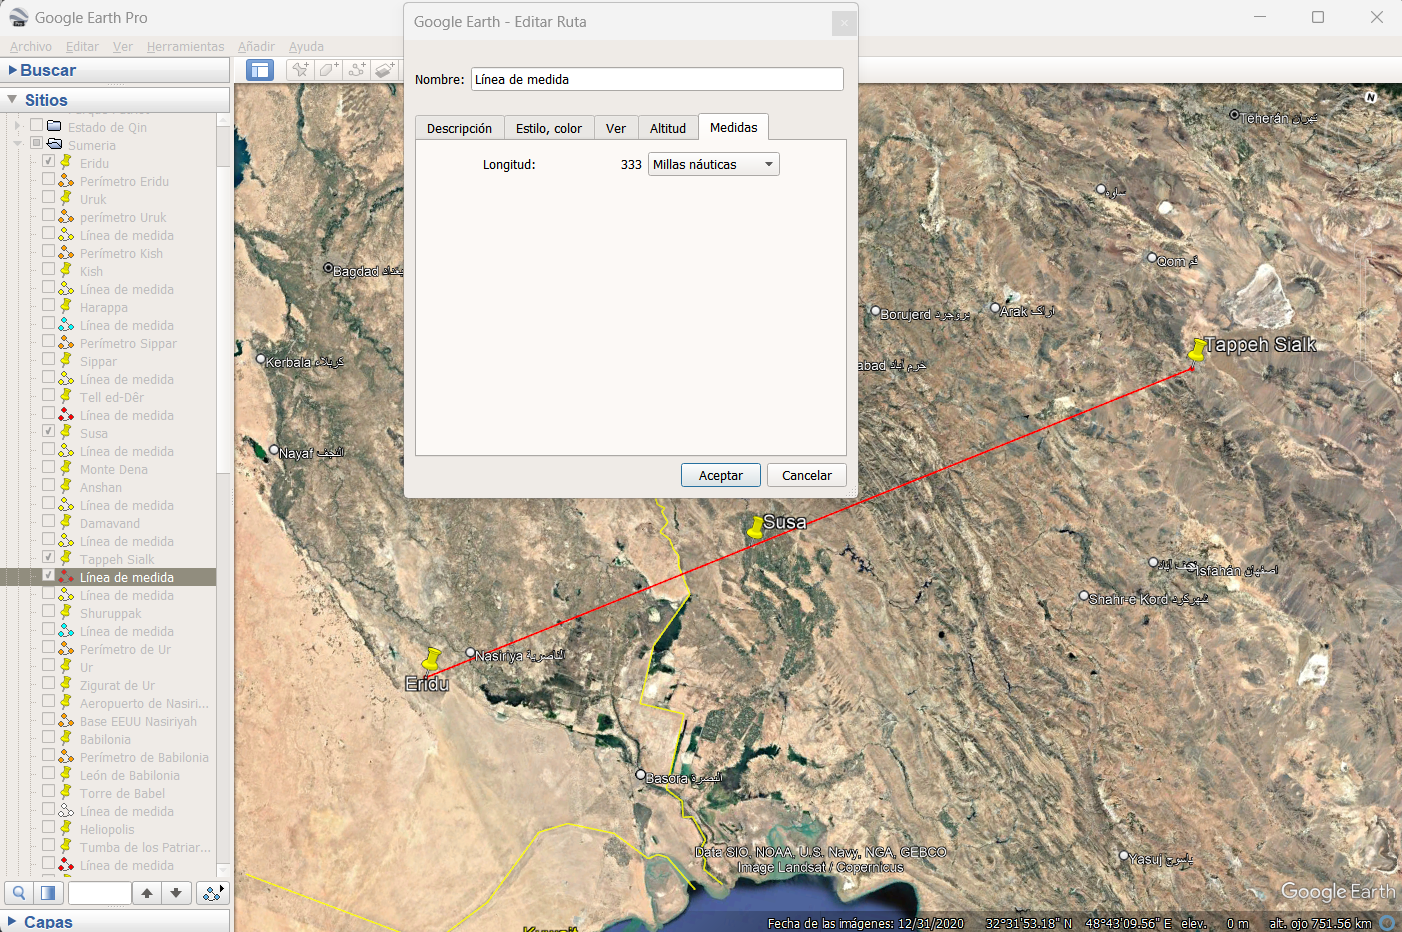Screen dimensions: 1402x932
Task: Click the Google Earth Pro title icon
Action: tap(18, 17)
